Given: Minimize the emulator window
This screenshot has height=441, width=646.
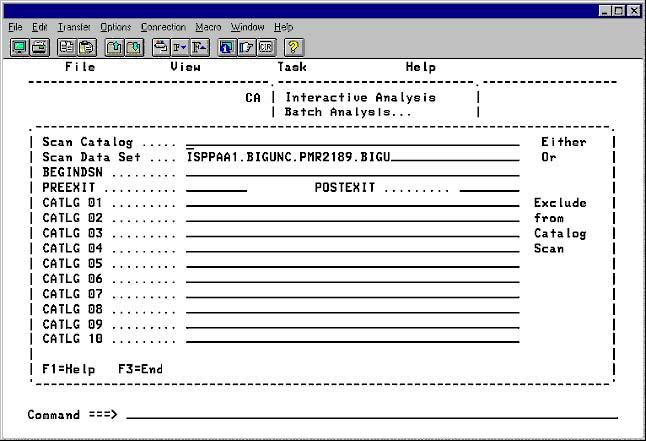Looking at the screenshot, I should pyautogui.click(x=604, y=11).
